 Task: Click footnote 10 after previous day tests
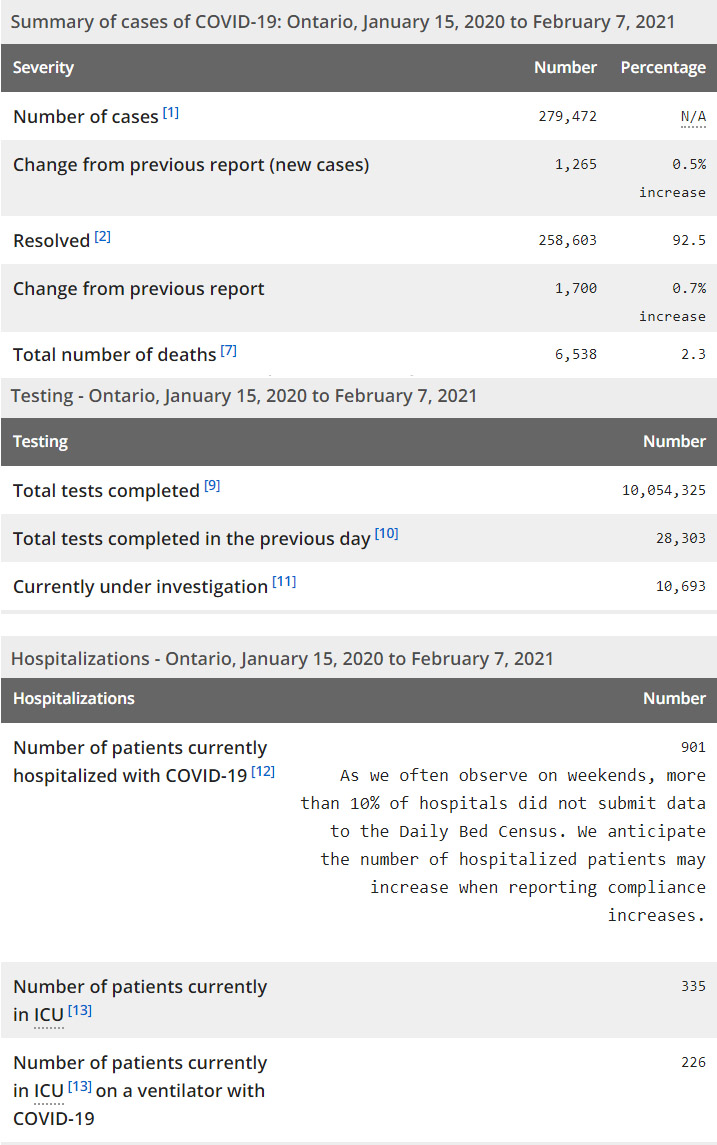click(386, 535)
